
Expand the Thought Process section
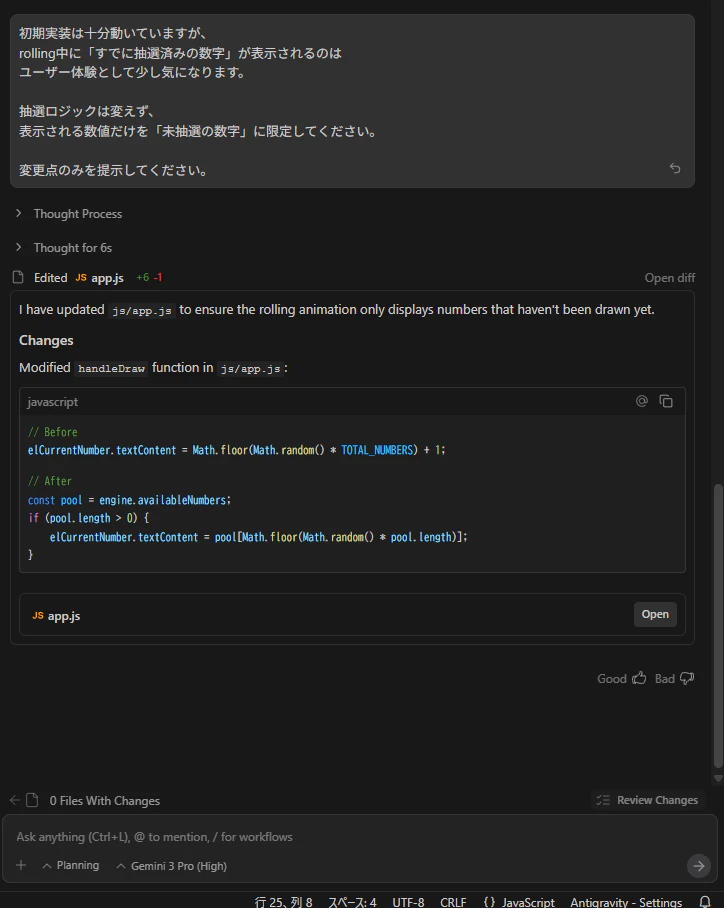point(68,213)
